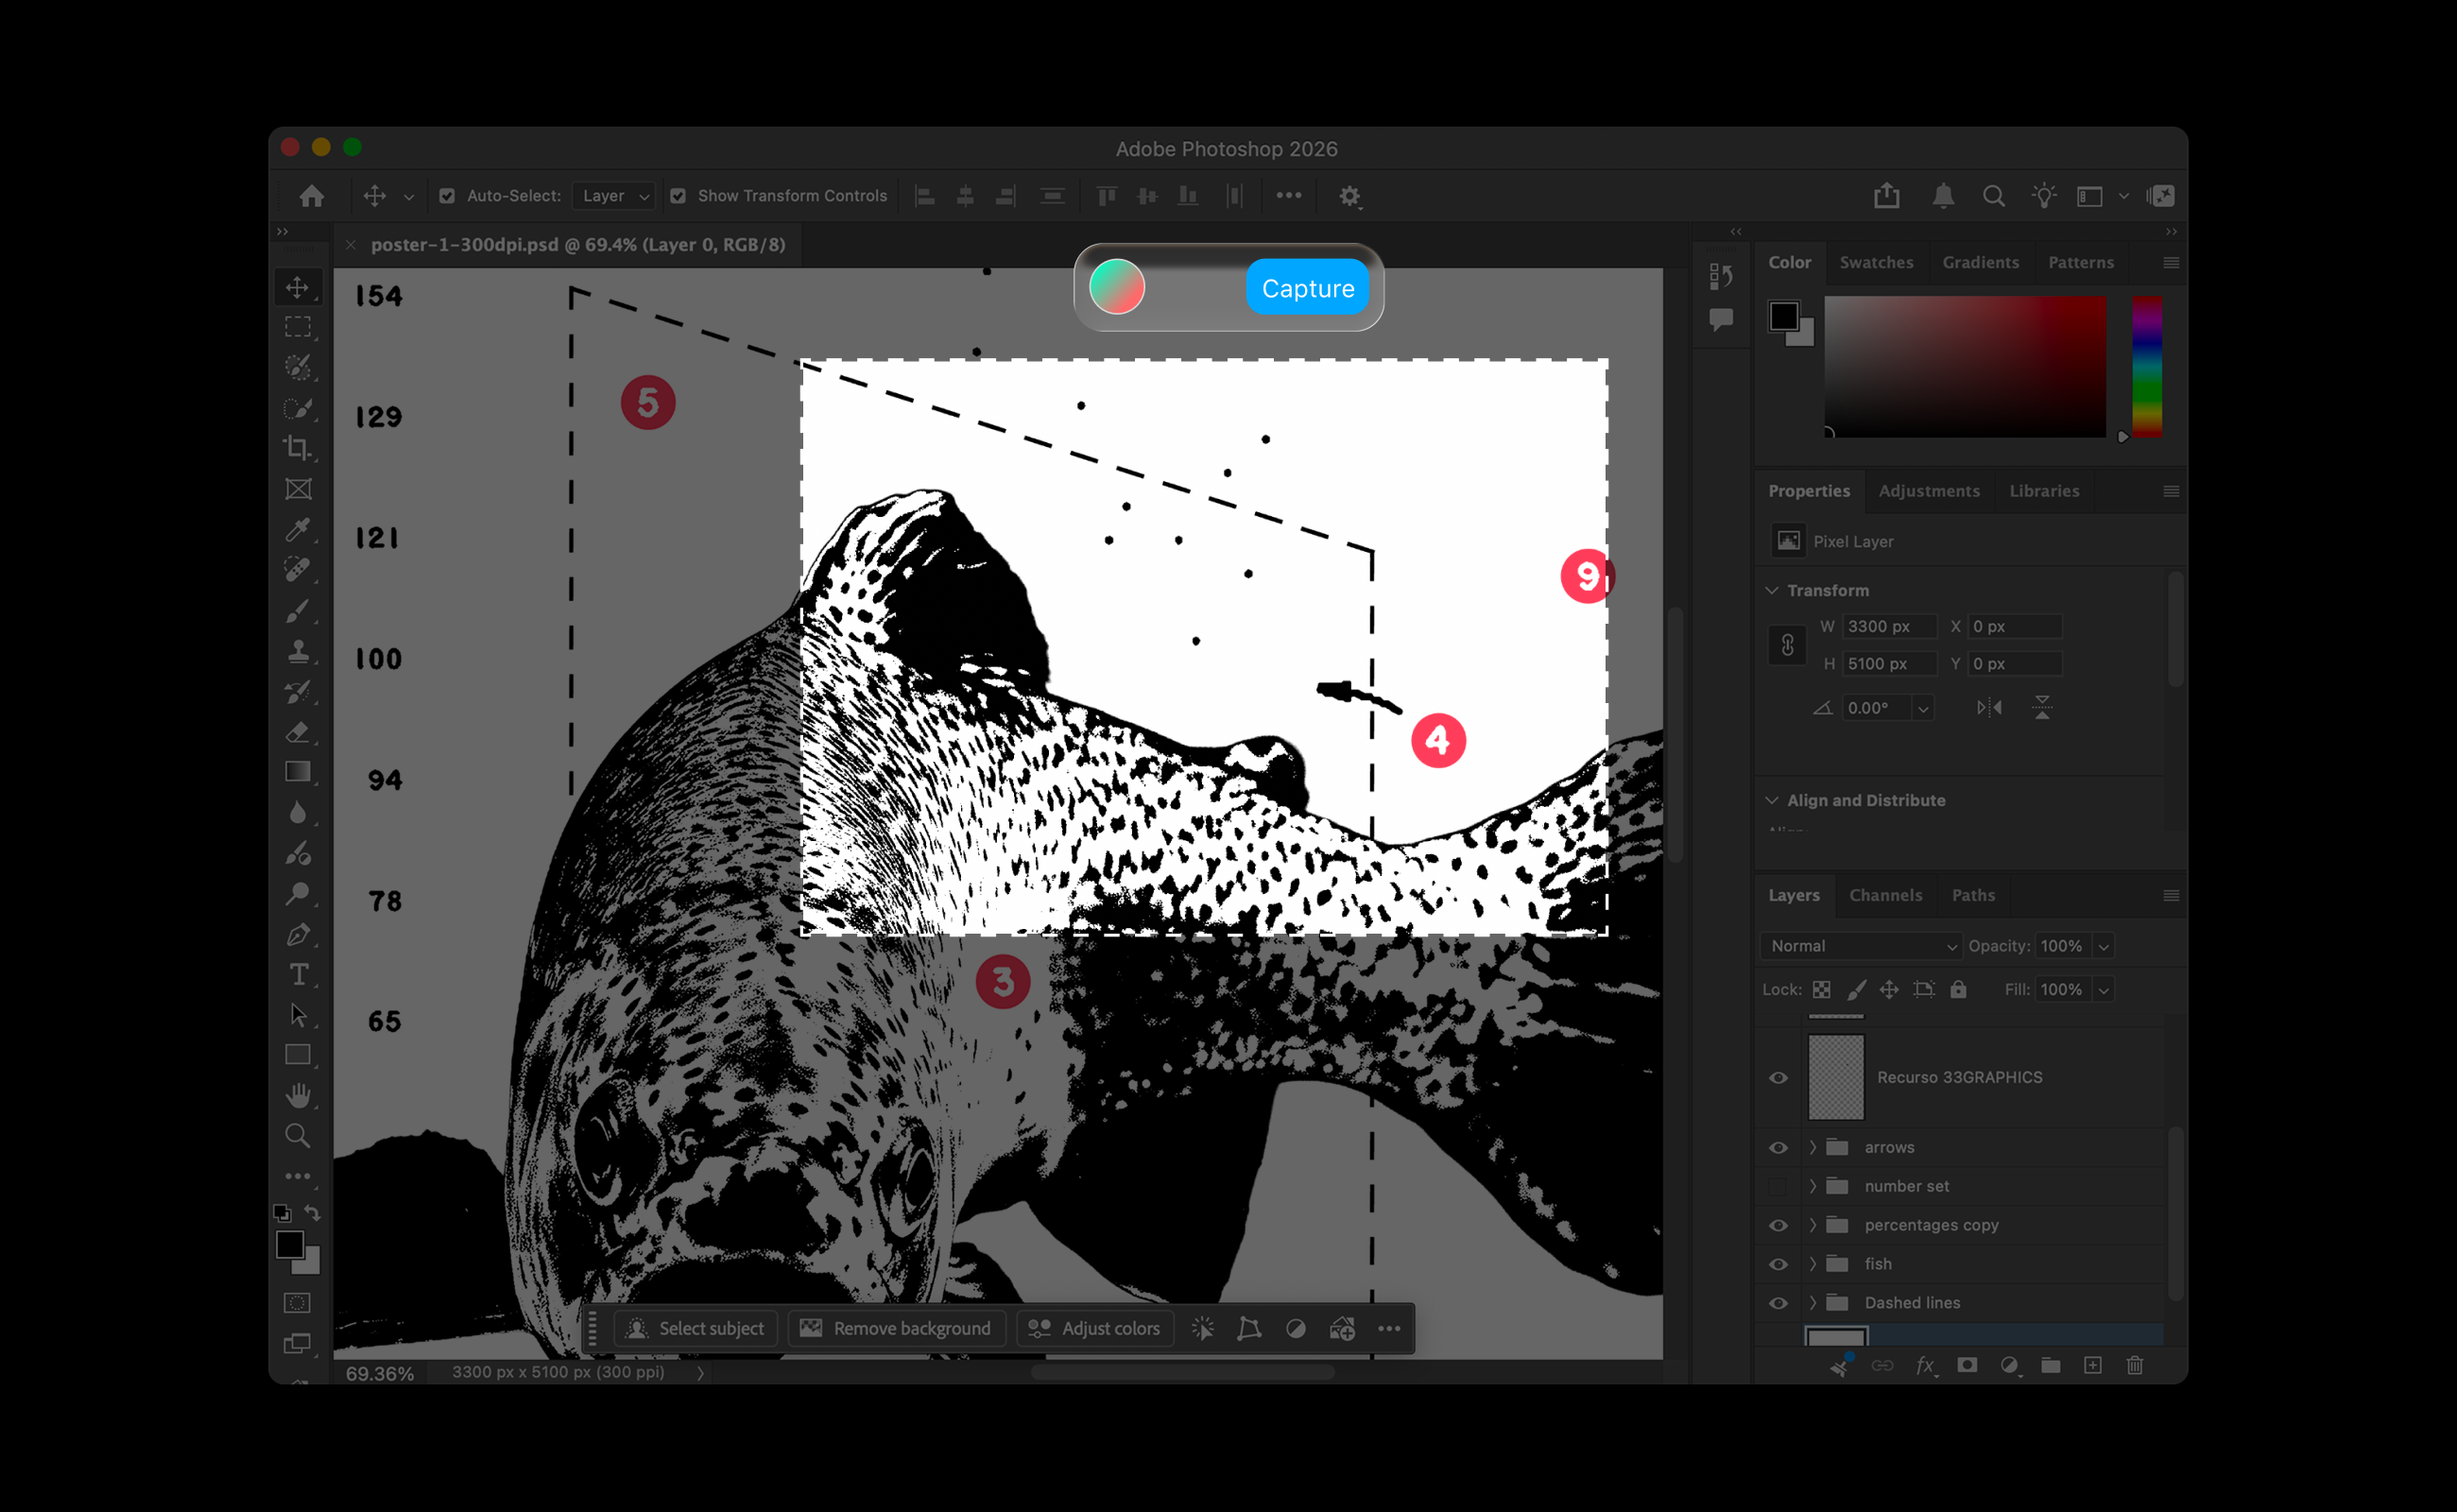Click the Remove background button
Image resolution: width=2457 pixels, height=1512 pixels.
click(896, 1329)
